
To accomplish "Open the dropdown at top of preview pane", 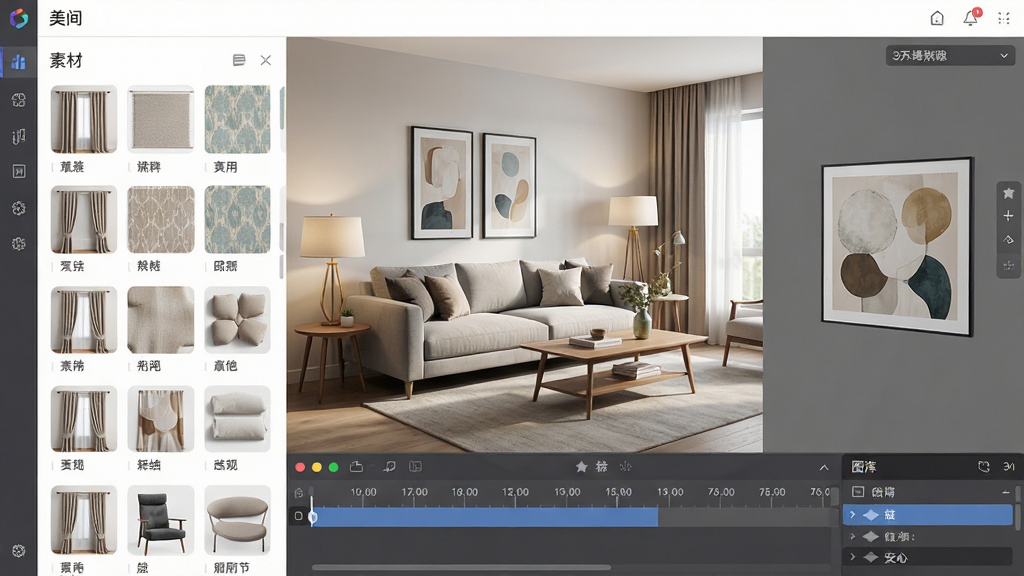I will tap(950, 56).
